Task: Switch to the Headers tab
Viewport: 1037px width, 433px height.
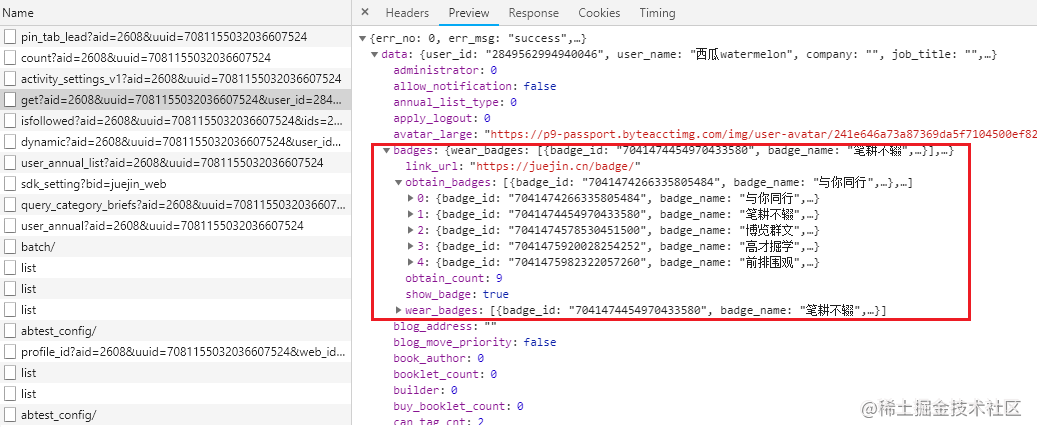Action: coord(407,13)
